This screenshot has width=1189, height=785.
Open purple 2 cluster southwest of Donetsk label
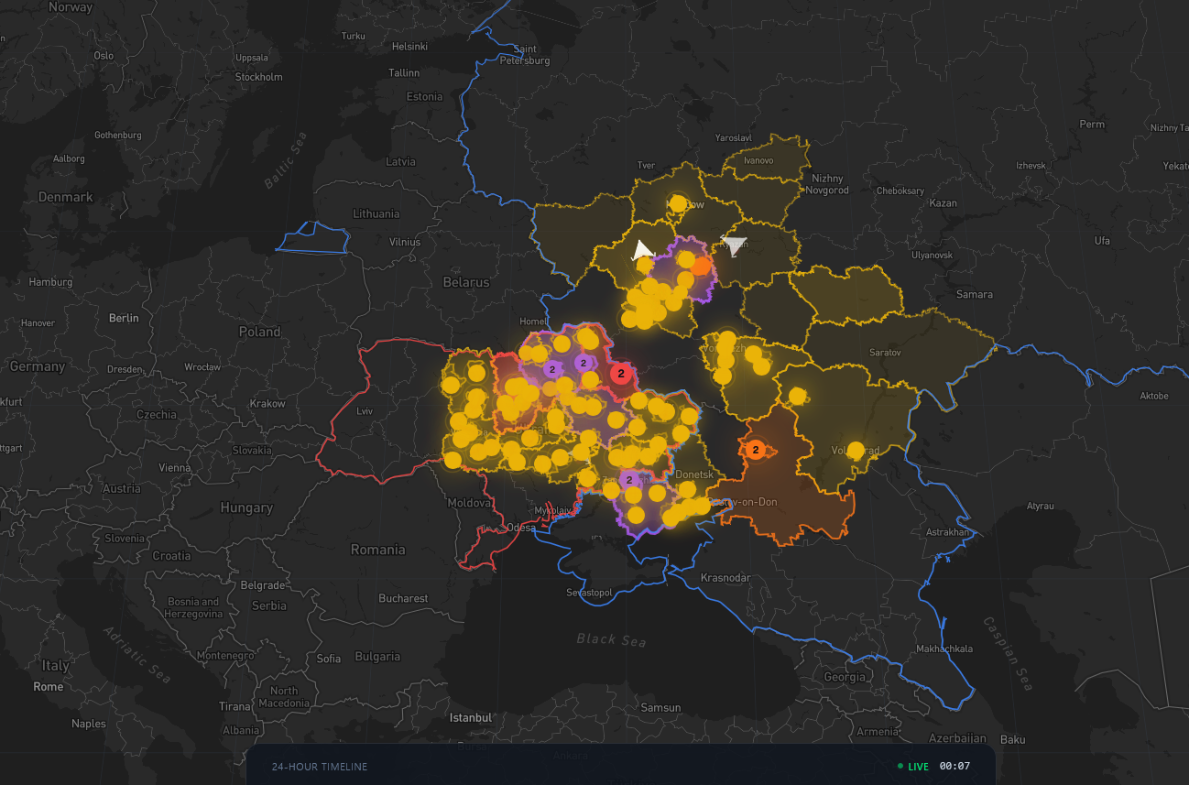[629, 480]
